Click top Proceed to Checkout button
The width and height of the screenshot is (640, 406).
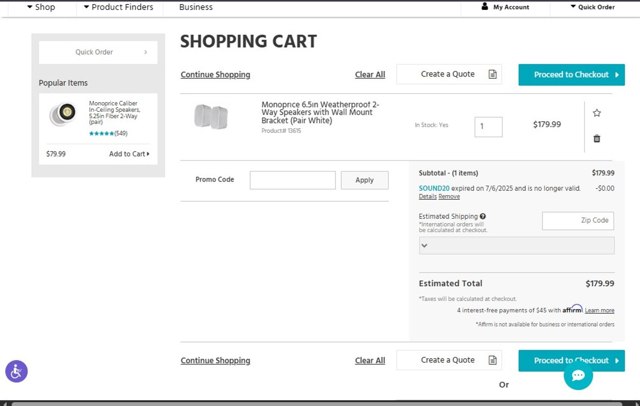point(571,75)
